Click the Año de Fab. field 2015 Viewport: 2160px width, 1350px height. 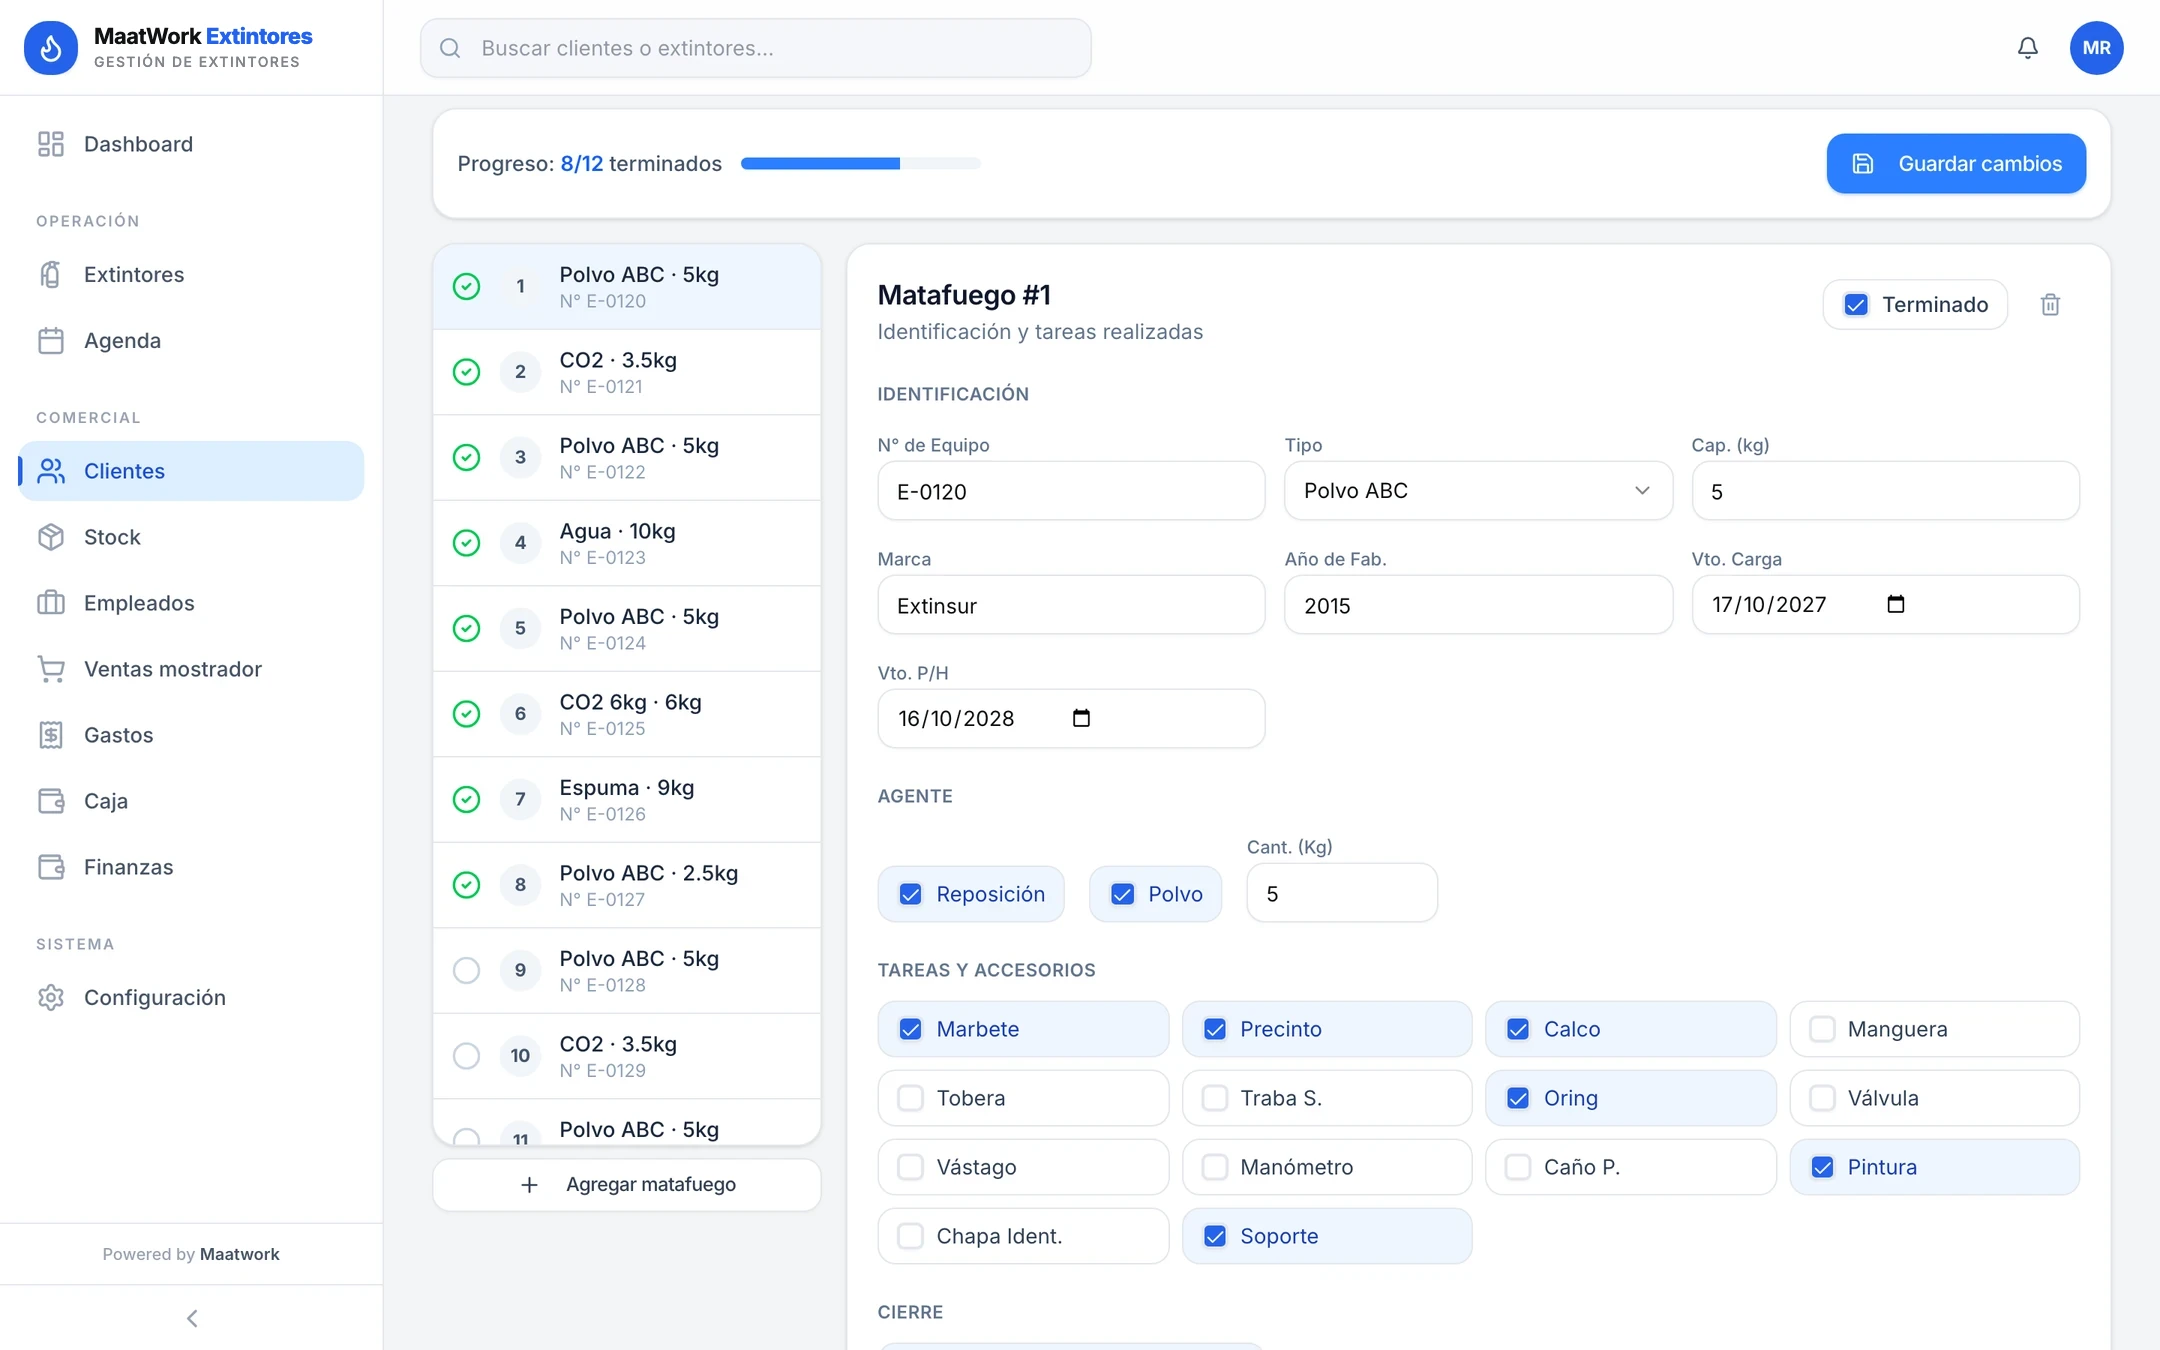click(x=1478, y=605)
